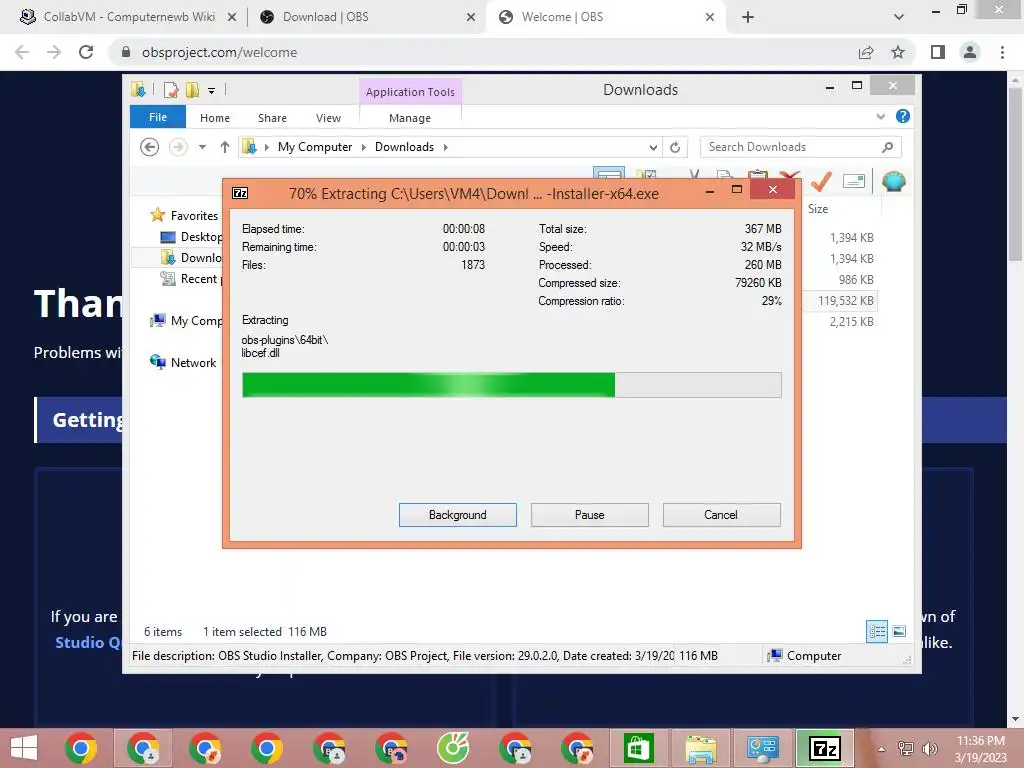Open the File menu in Explorer
This screenshot has height=768, width=1024.
coord(158,117)
